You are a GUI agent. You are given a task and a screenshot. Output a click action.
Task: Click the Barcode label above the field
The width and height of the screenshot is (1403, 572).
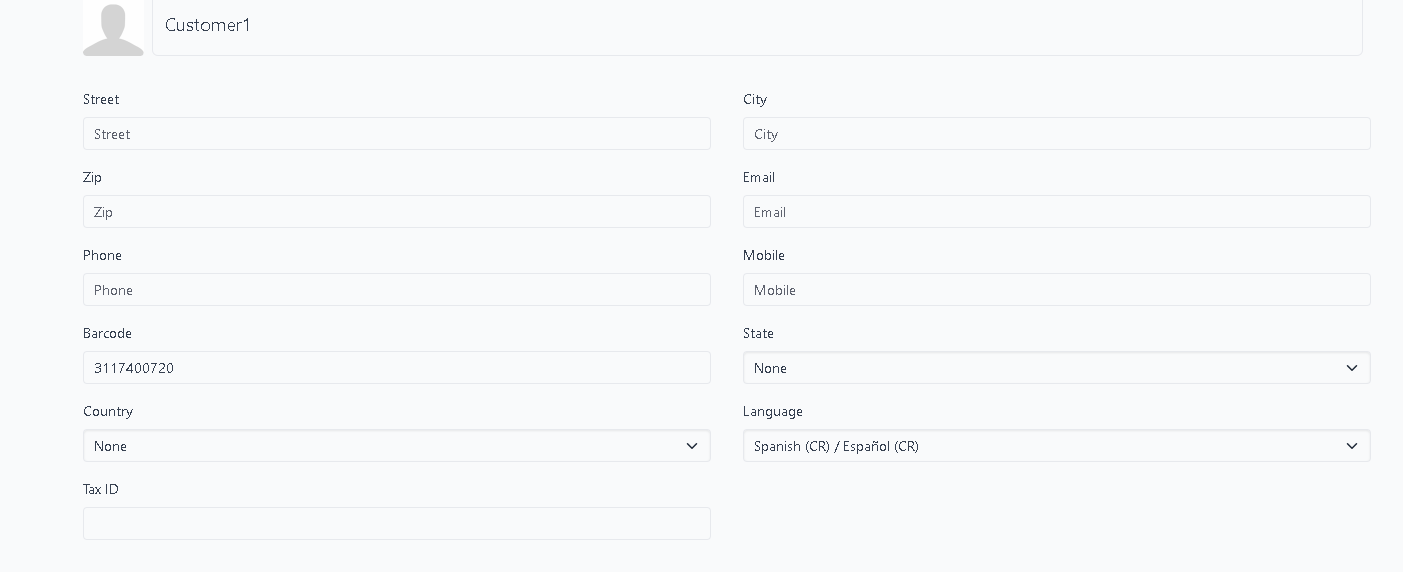[107, 334]
